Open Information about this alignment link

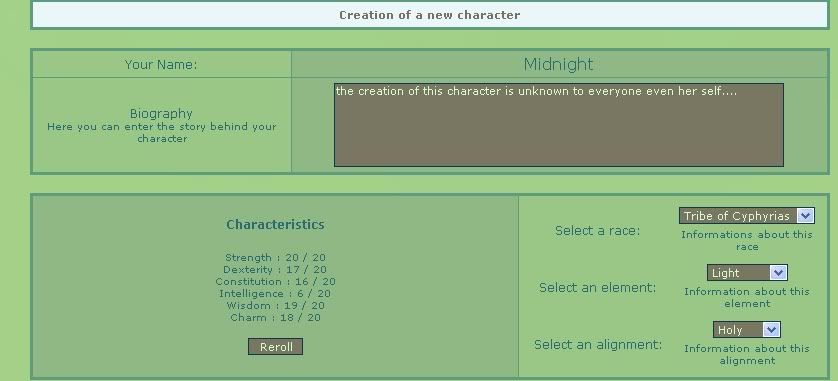747,354
